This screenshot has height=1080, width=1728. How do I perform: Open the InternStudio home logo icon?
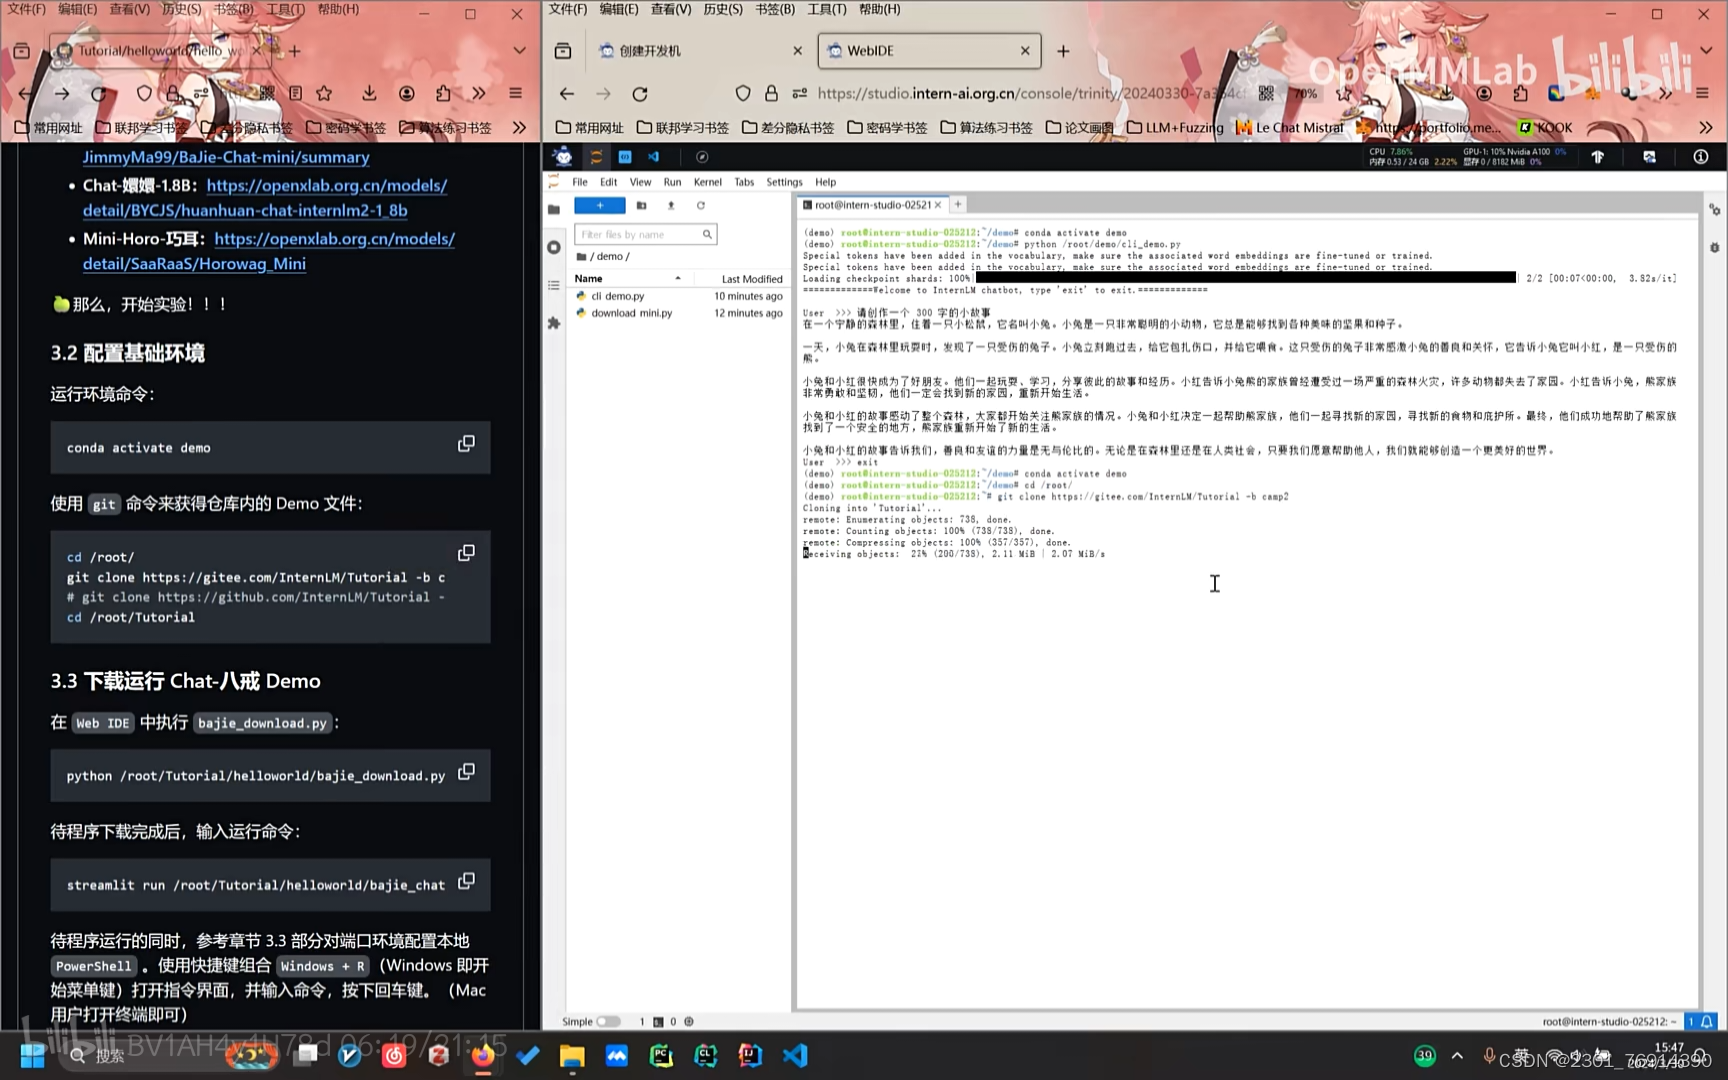tap(563, 156)
